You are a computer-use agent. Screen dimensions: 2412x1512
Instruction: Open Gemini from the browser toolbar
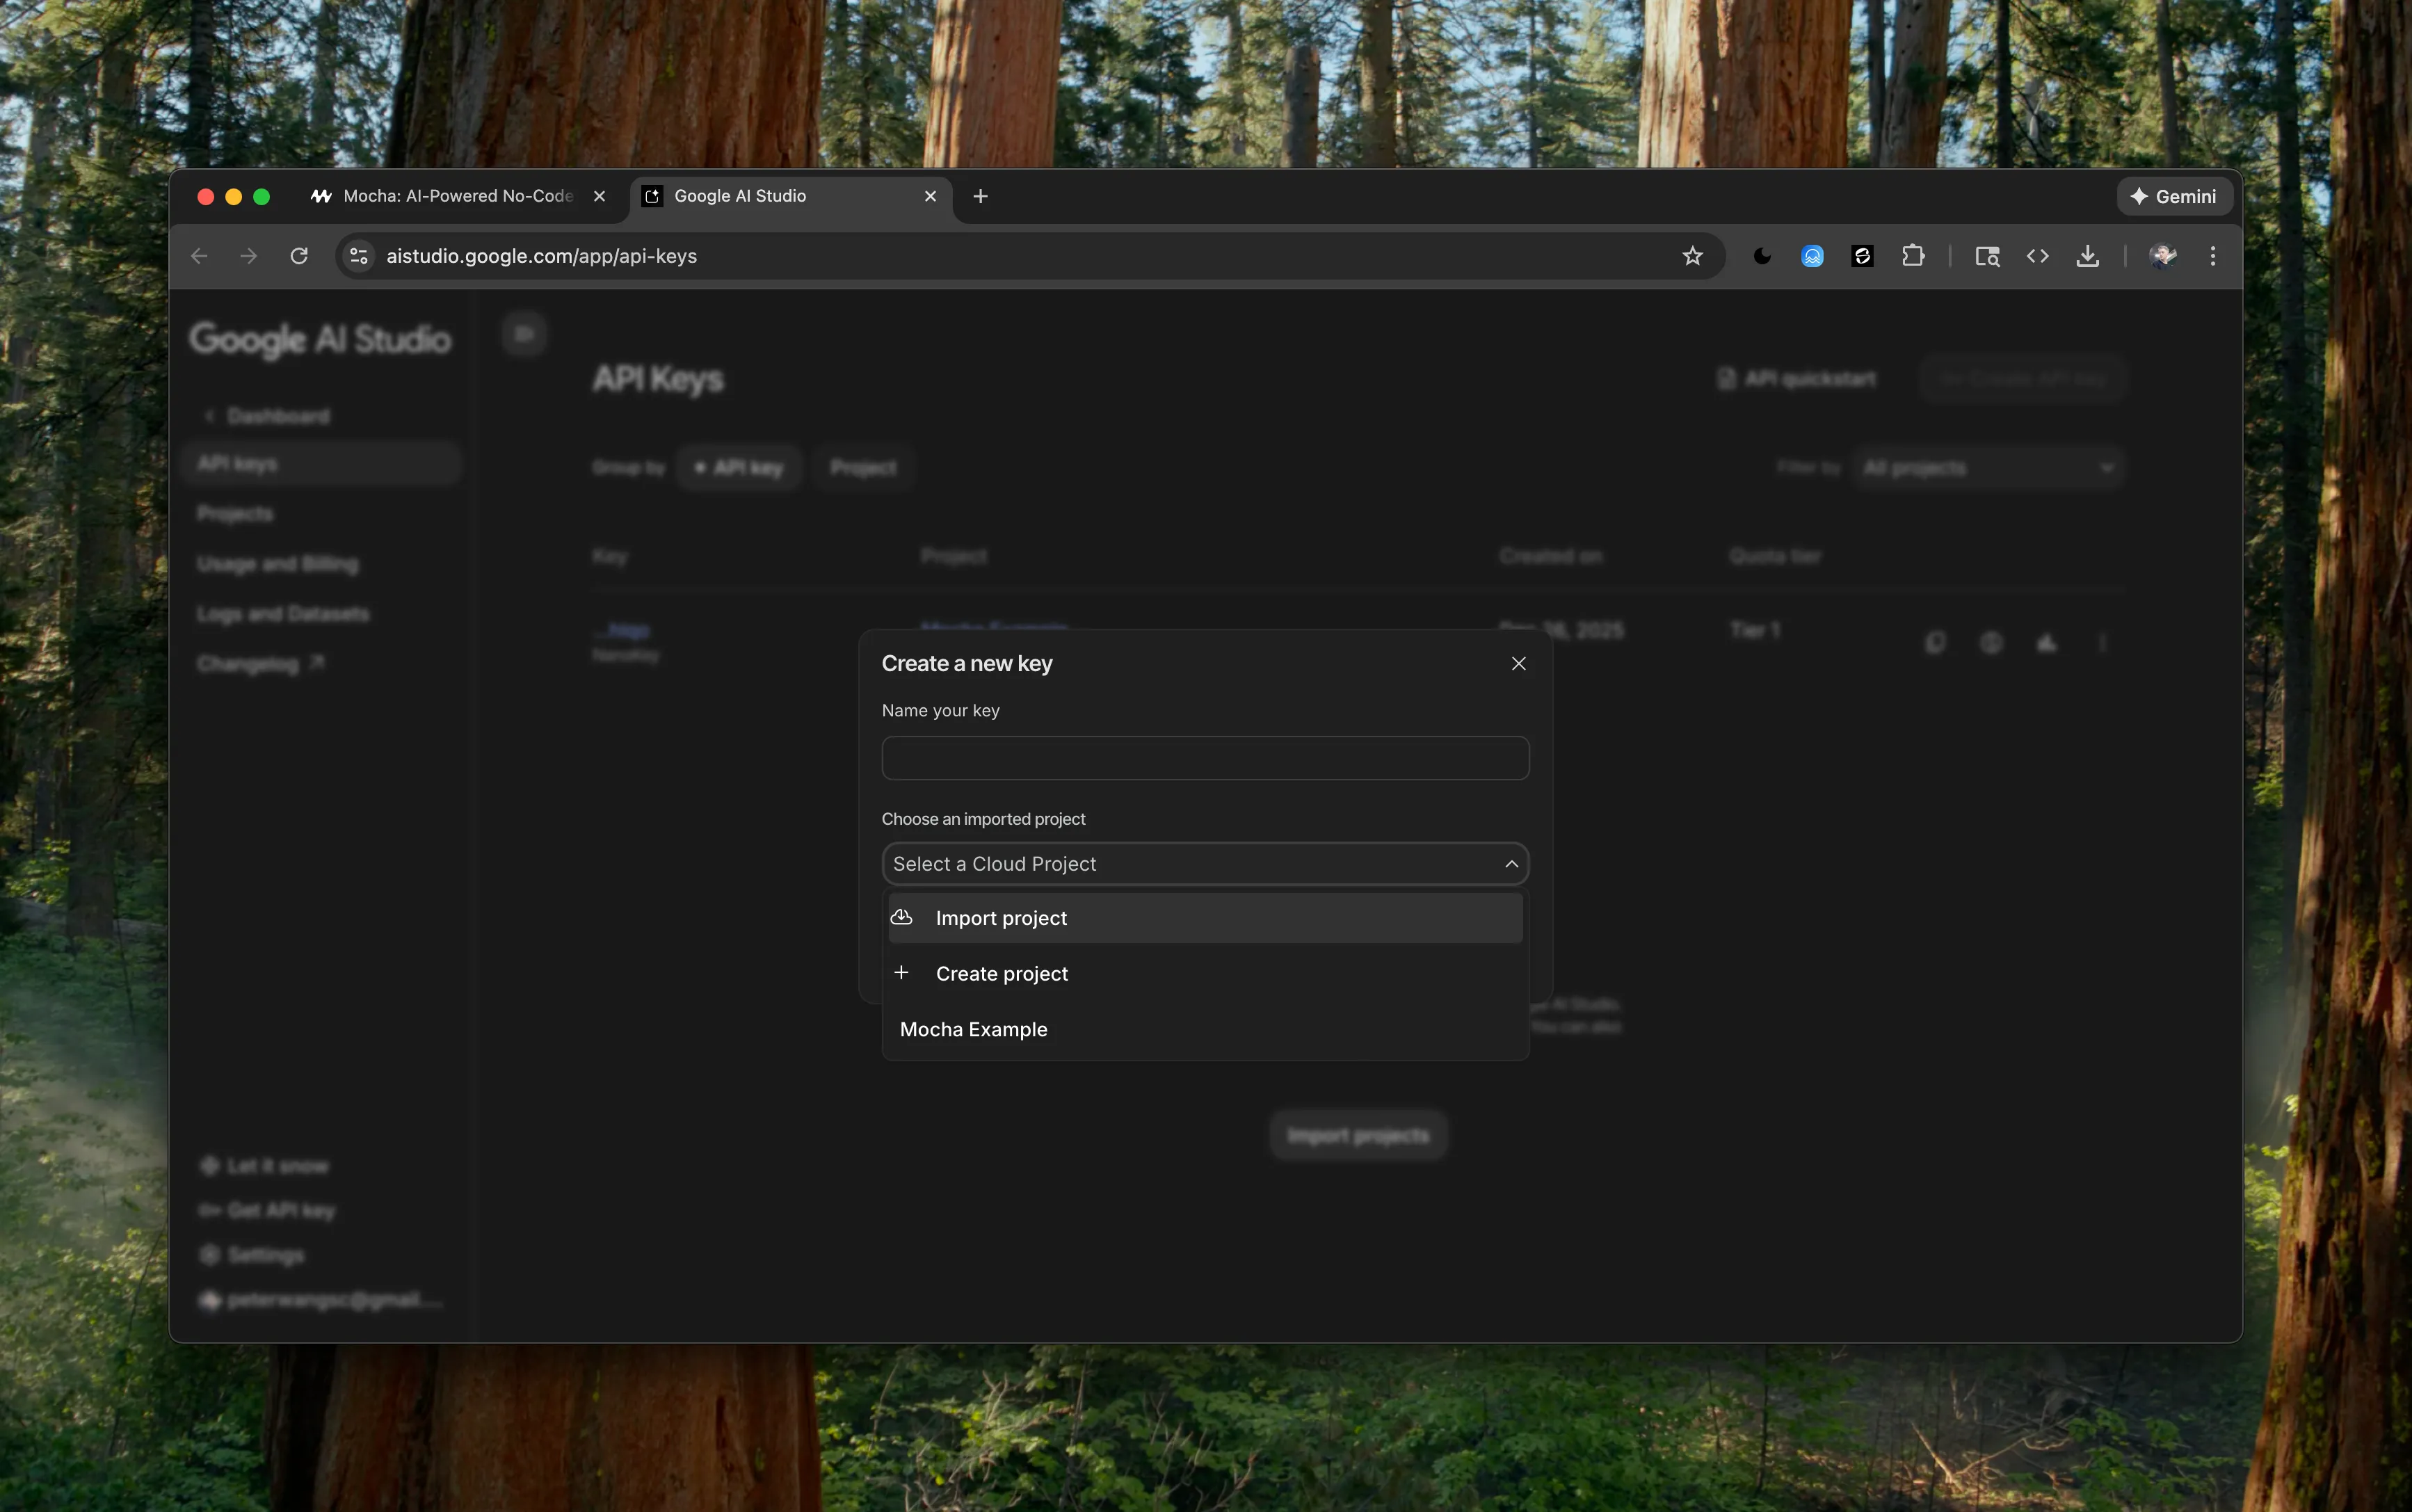pos(2174,196)
